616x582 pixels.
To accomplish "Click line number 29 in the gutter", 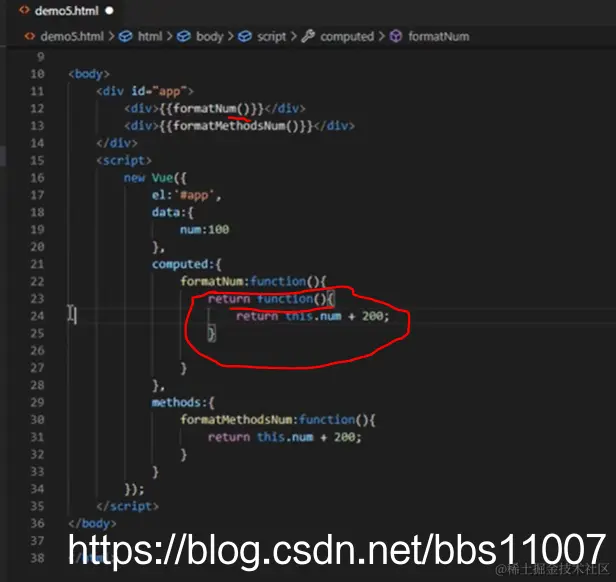I will [37, 402].
